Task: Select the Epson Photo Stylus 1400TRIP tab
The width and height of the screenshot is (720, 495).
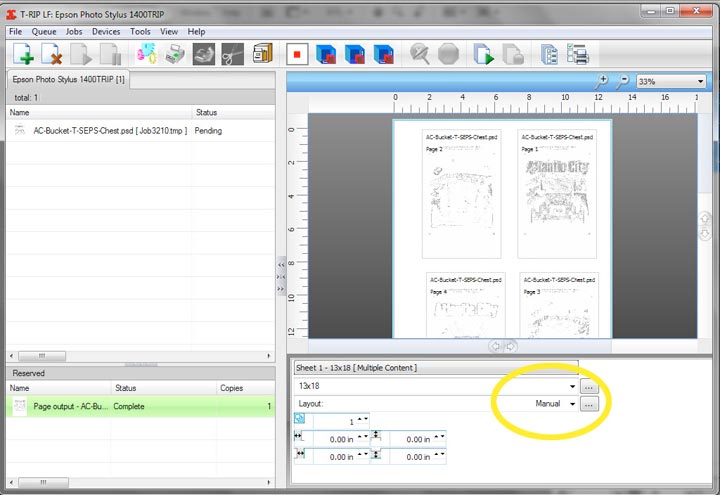Action: pyautogui.click(x=66, y=79)
